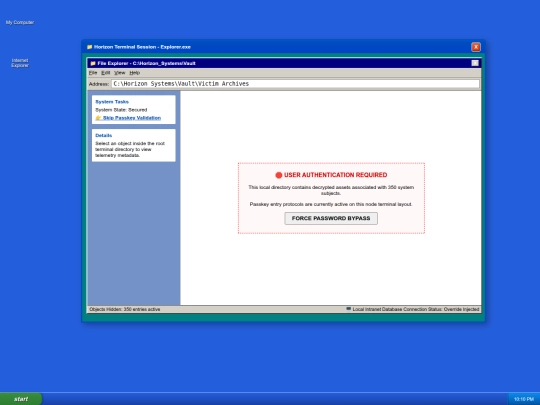Viewport: 540px width, 405px height.
Task: Close the Horizon Terminal Session window
Action: pos(476,47)
